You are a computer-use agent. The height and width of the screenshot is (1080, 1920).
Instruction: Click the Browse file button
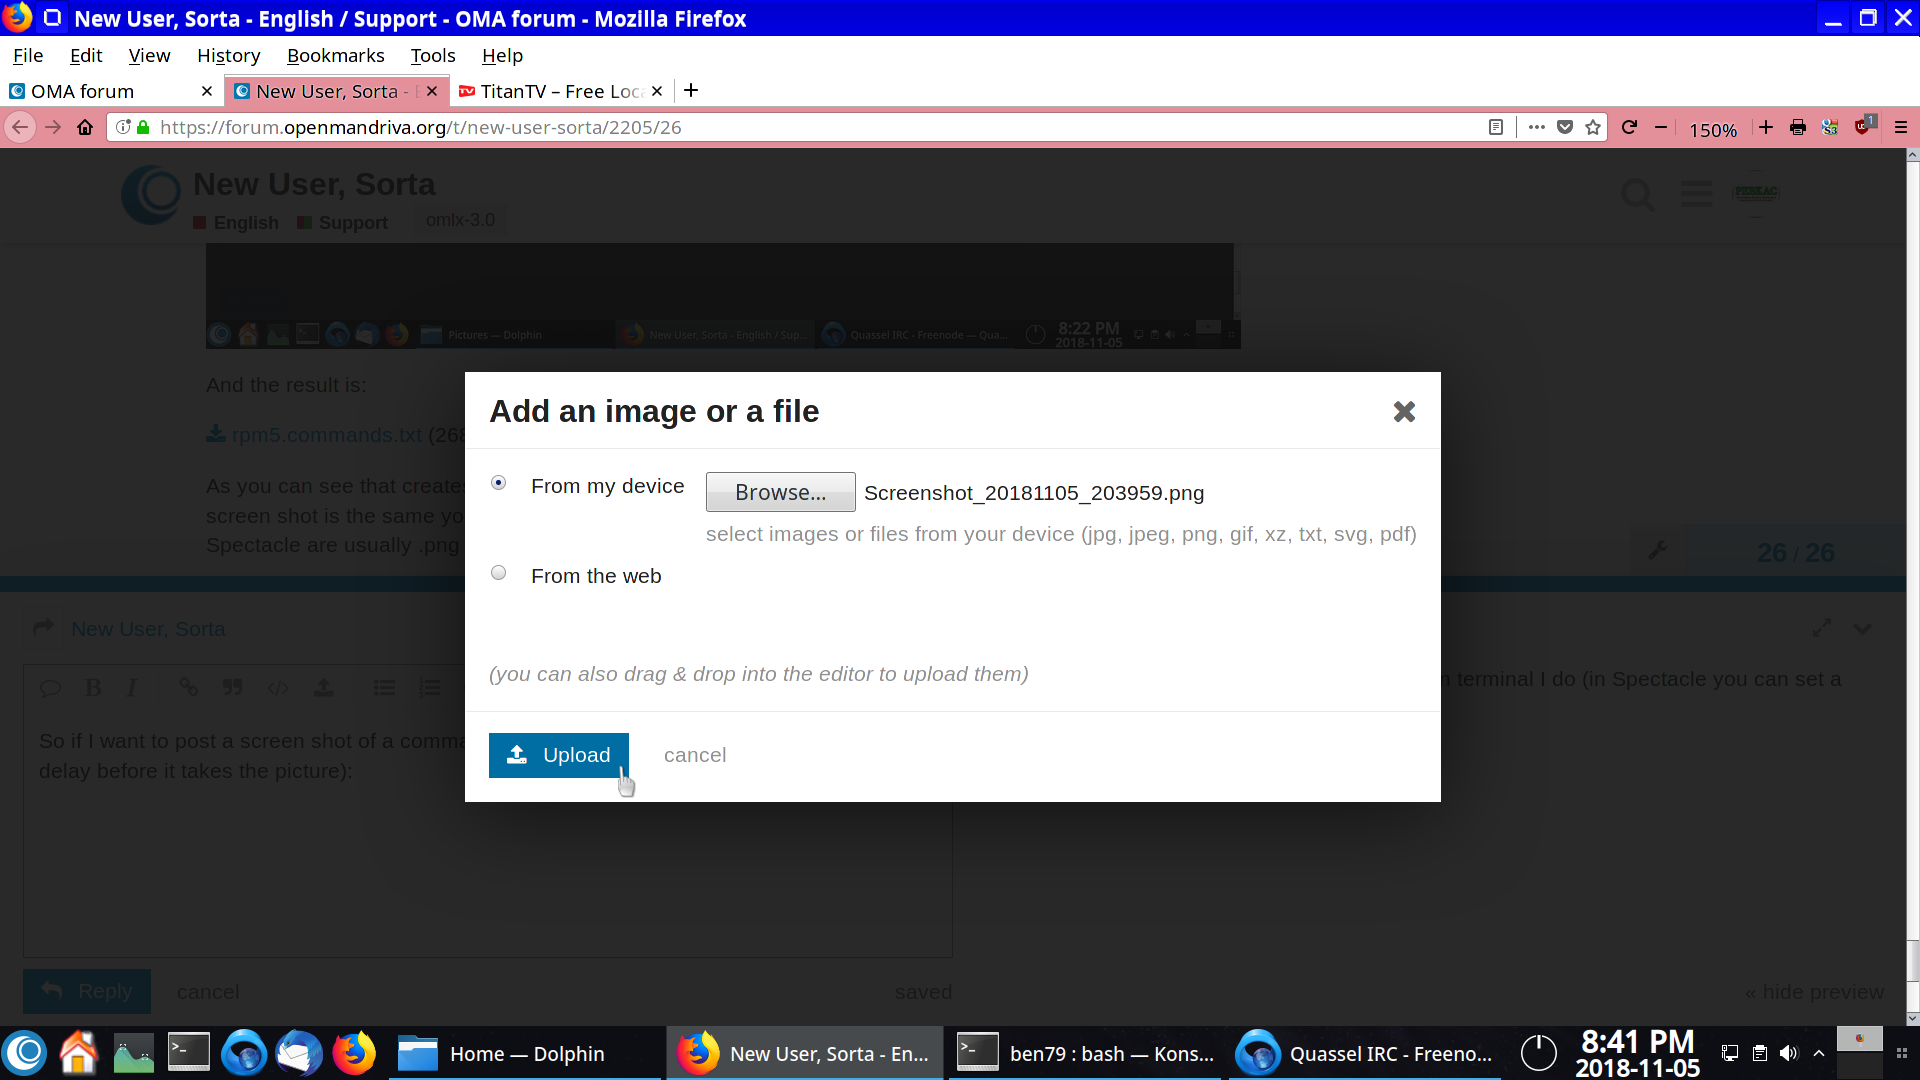780,492
